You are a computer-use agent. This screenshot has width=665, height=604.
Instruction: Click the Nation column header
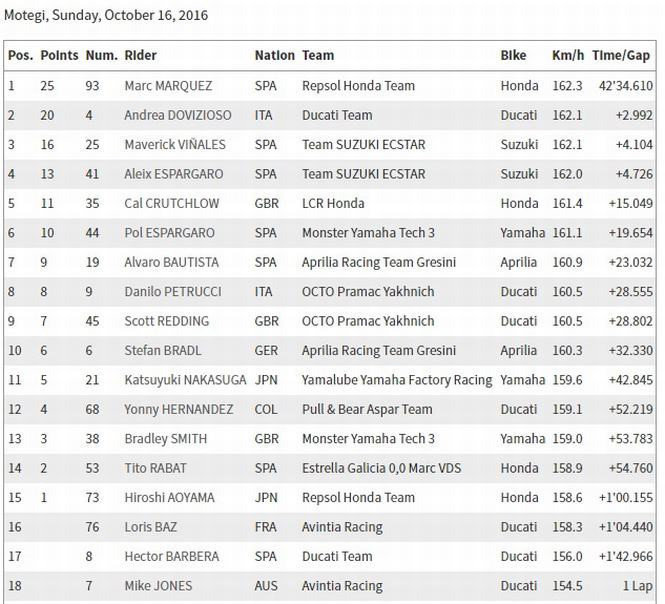pos(274,56)
